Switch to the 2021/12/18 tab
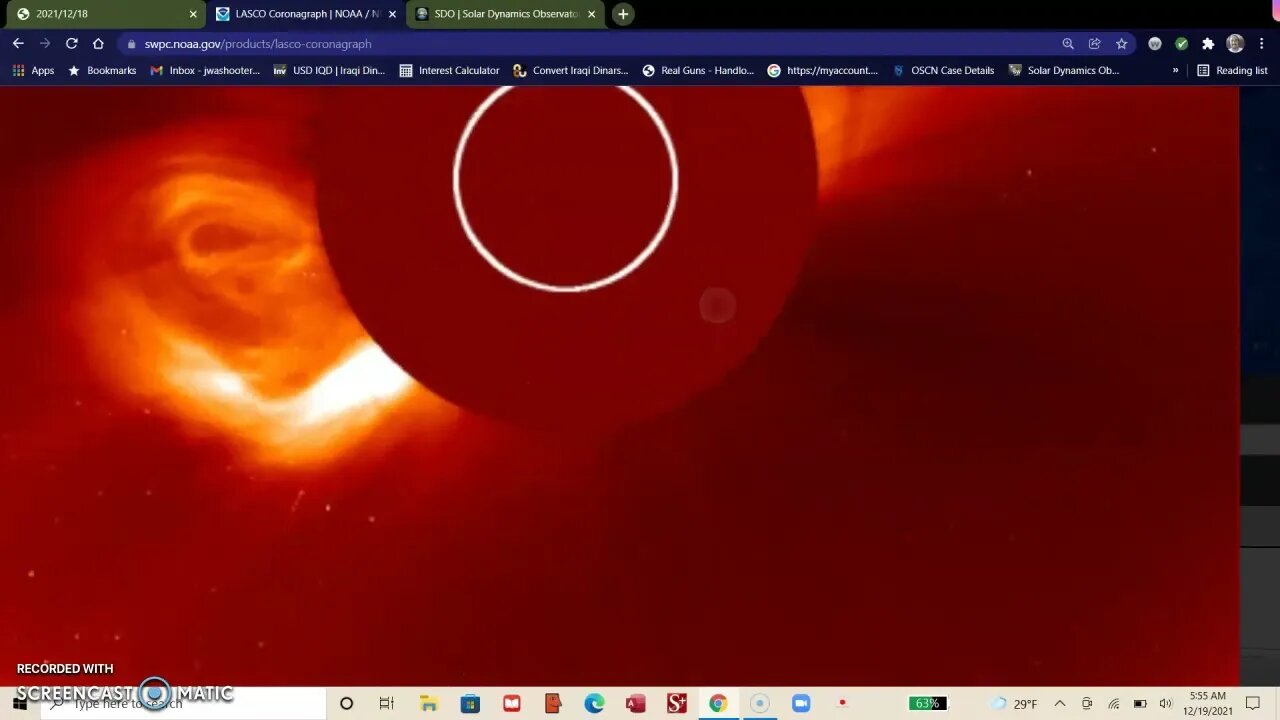 (104, 14)
